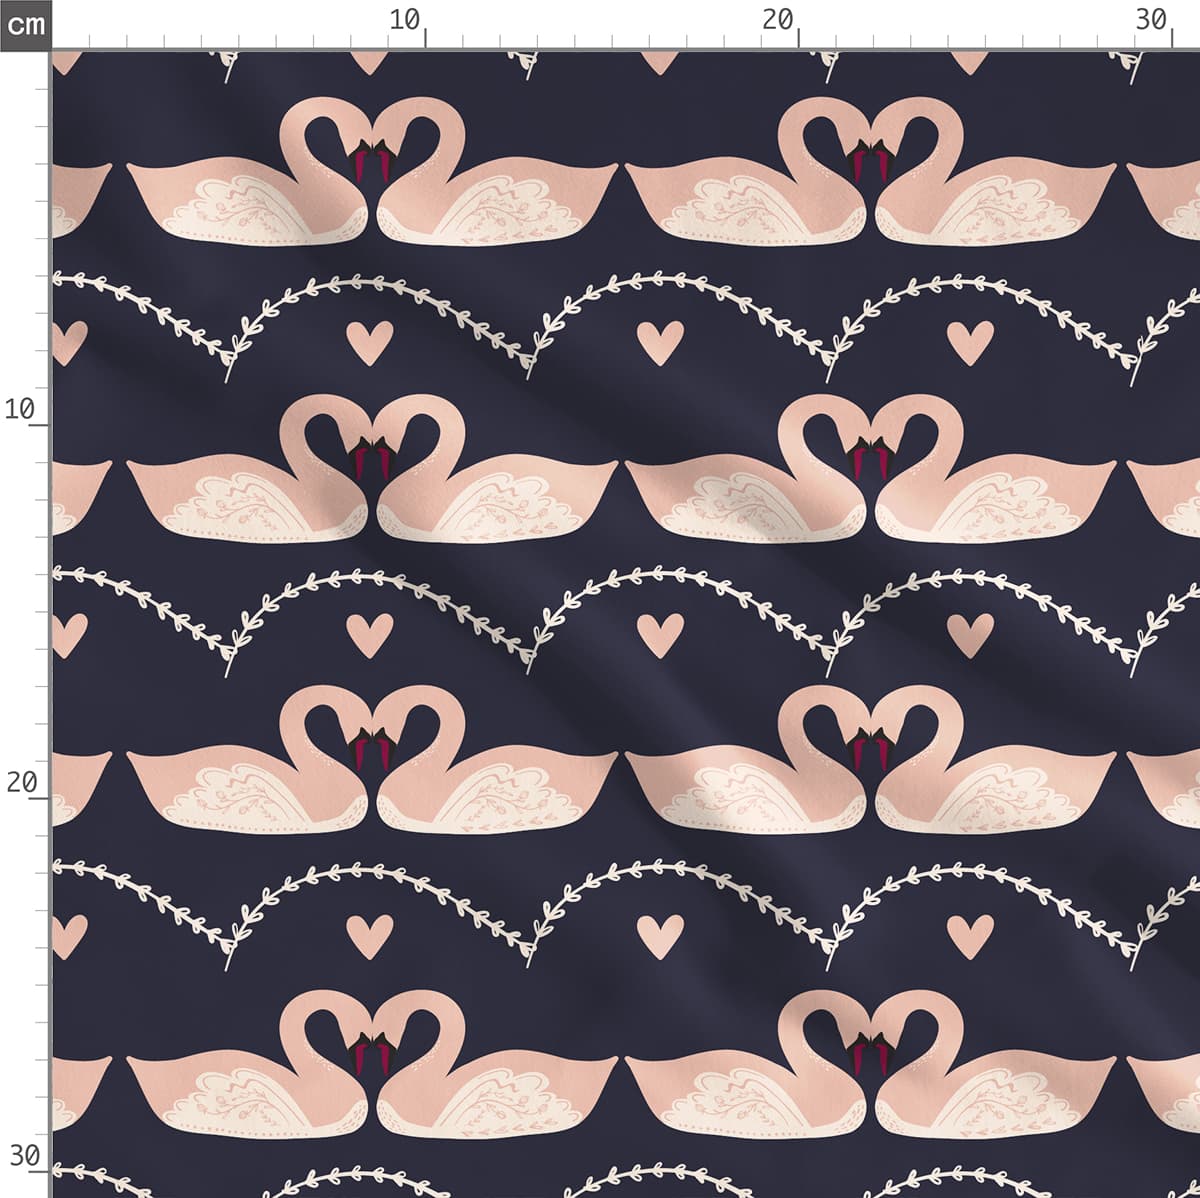The height and width of the screenshot is (1198, 1200).
Task: Click the cm unit label box
Action: pyautogui.click(x=25, y=24)
